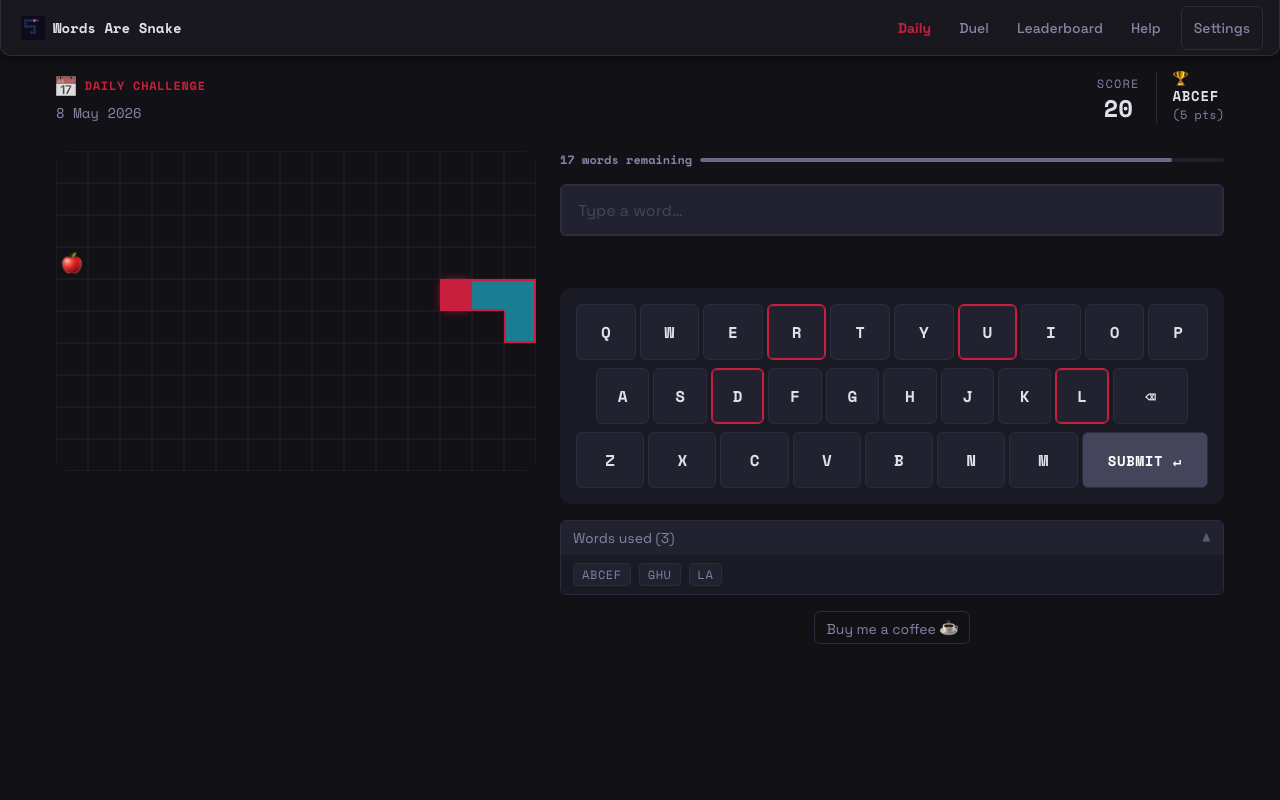Click the red snake head square
Screen dimensions: 1280x800
[456, 295]
